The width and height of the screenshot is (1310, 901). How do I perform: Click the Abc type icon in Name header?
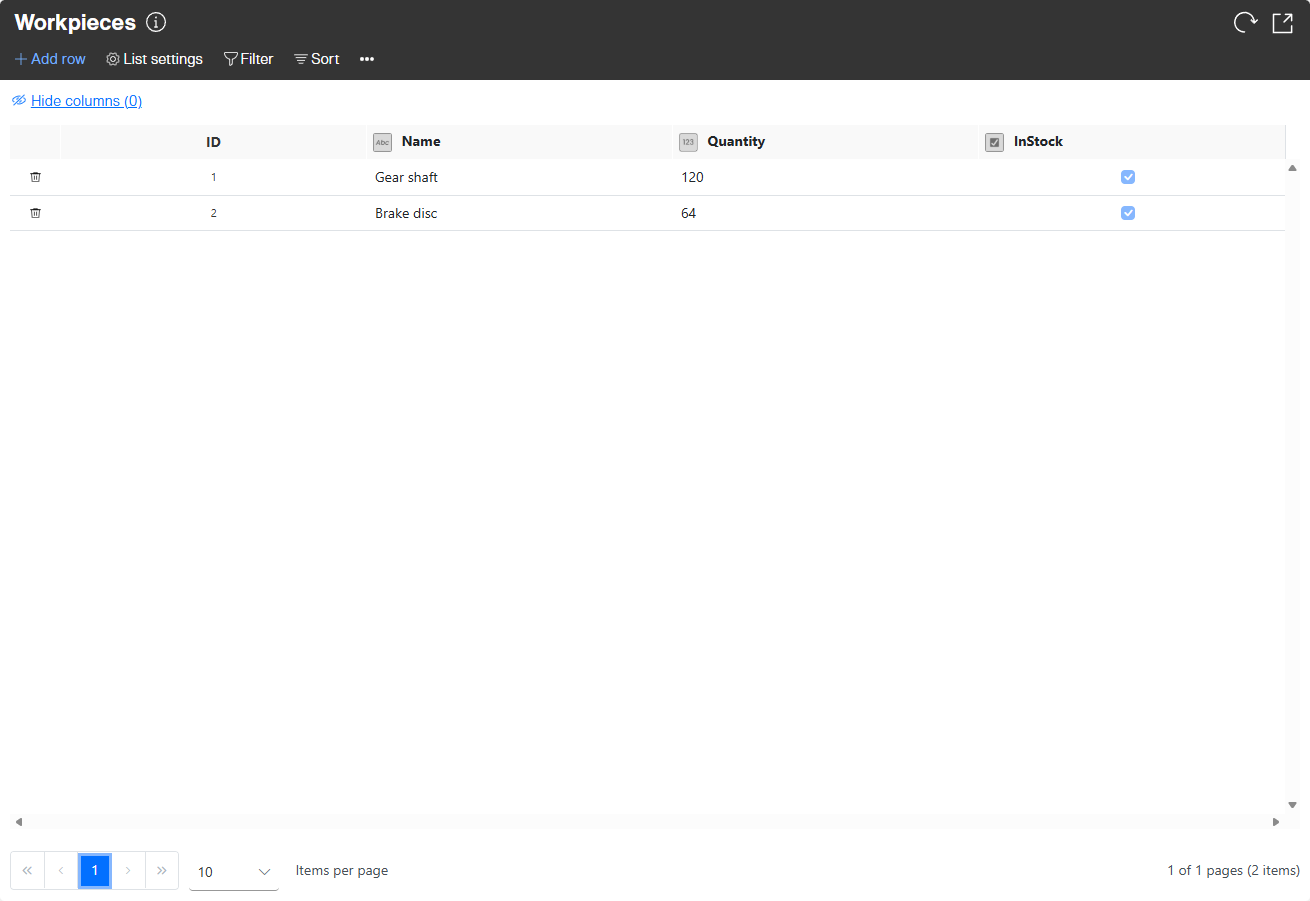[382, 142]
